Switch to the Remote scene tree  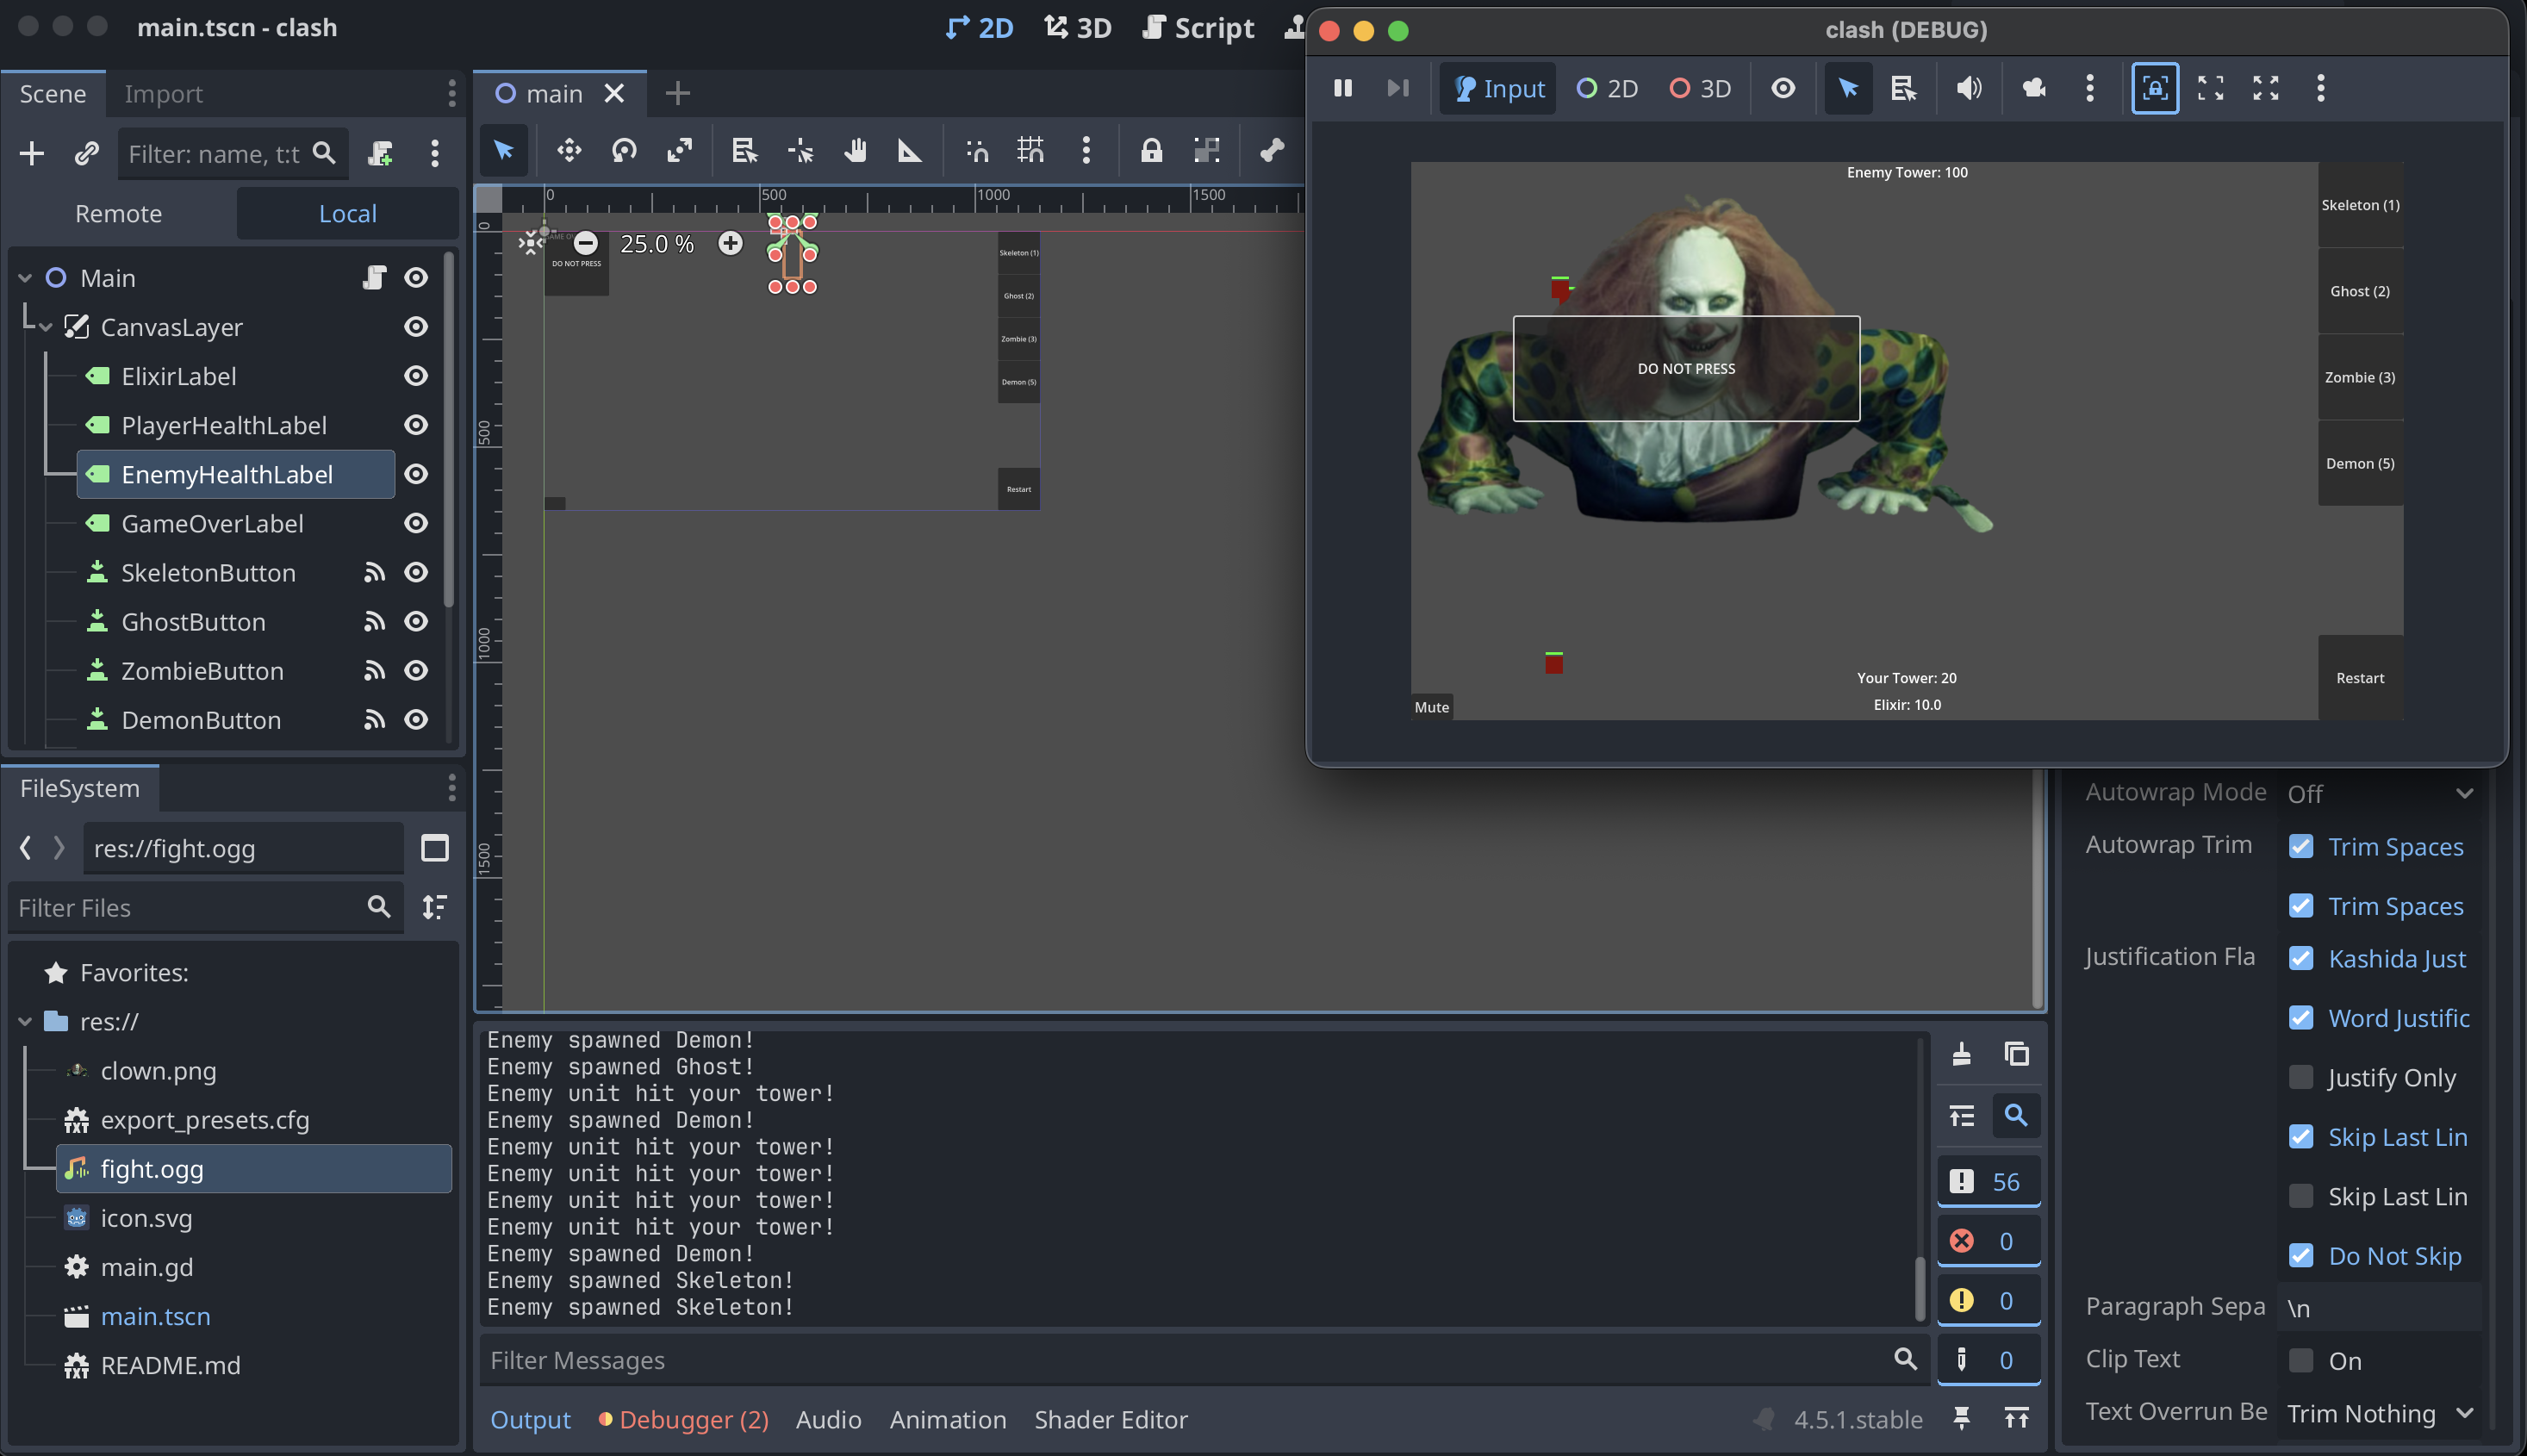(x=119, y=214)
